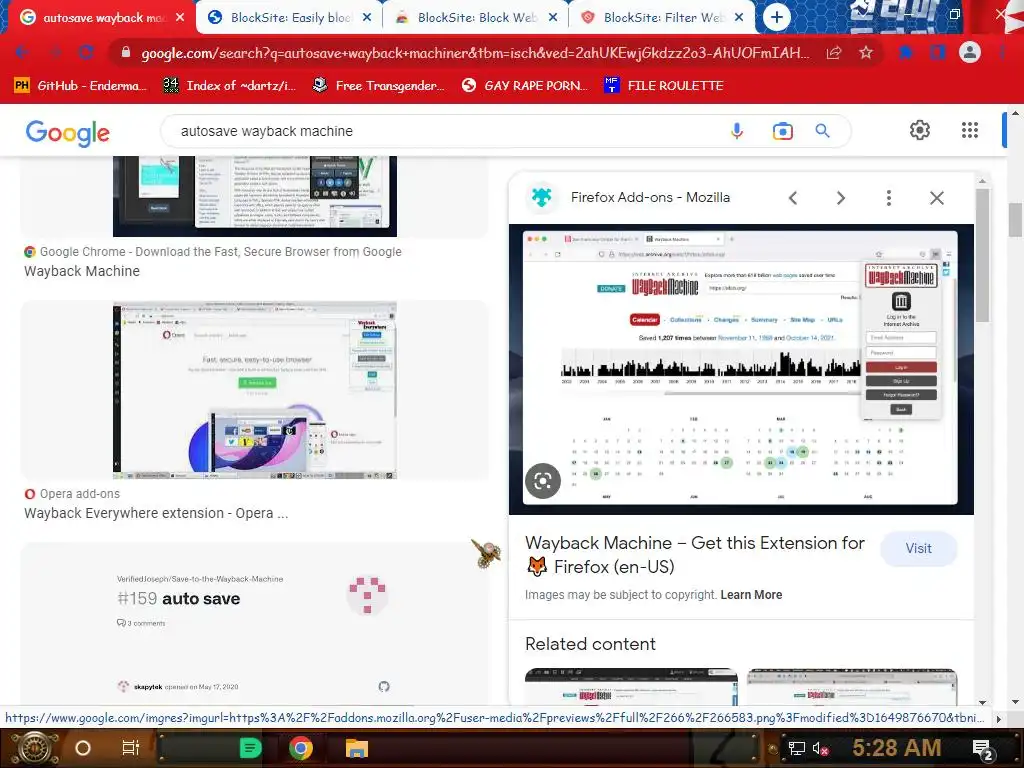Open 'Wayback Machine – Get this Extension' title link

[x=695, y=554]
